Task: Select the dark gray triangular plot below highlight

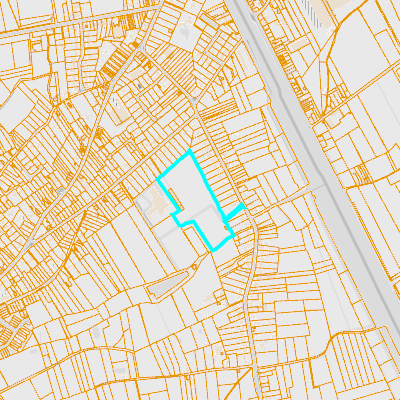Action: (168, 284)
